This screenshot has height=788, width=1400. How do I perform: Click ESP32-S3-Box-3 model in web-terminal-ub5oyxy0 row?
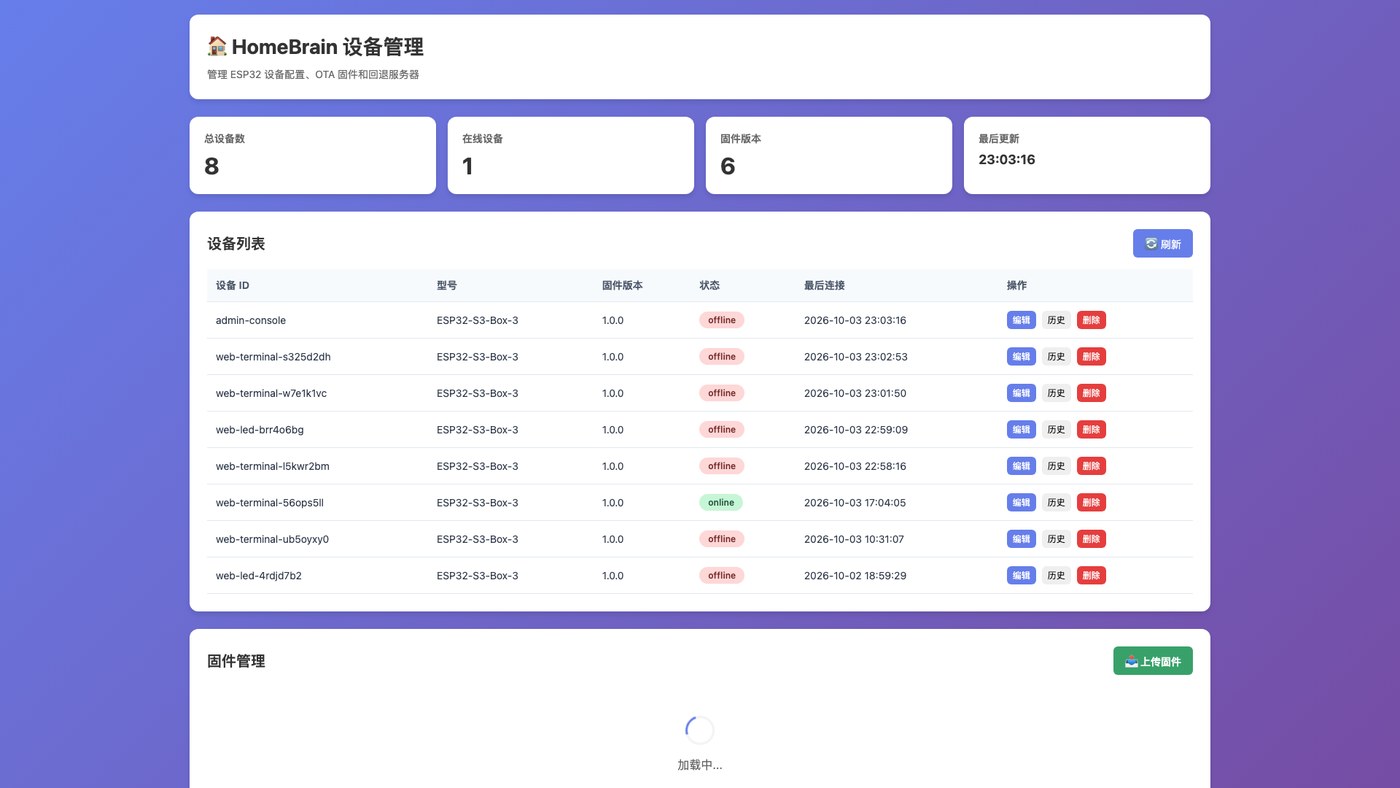pos(477,539)
